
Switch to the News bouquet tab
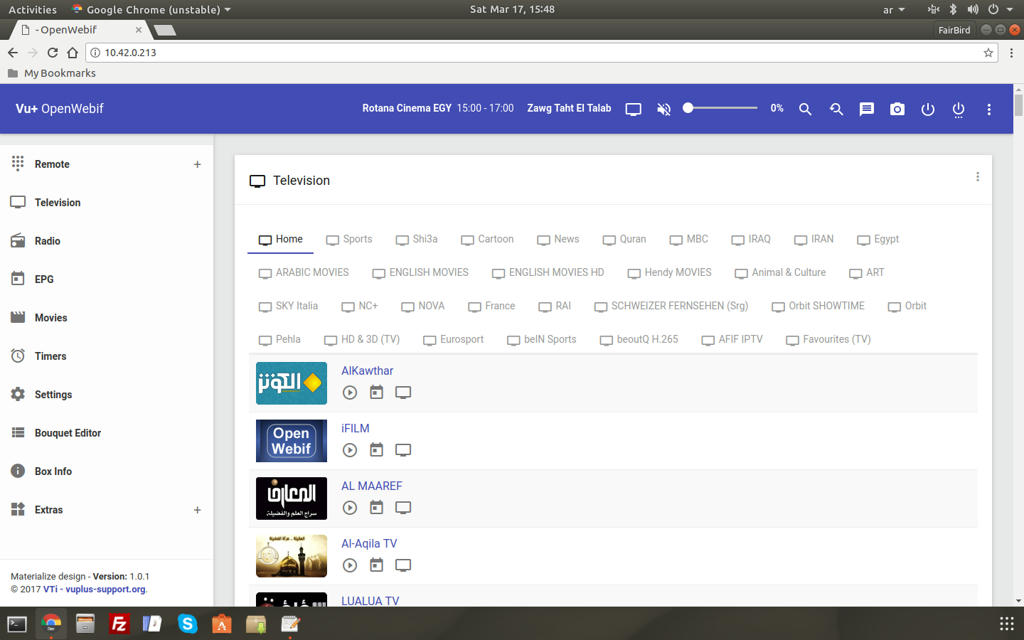coord(558,239)
